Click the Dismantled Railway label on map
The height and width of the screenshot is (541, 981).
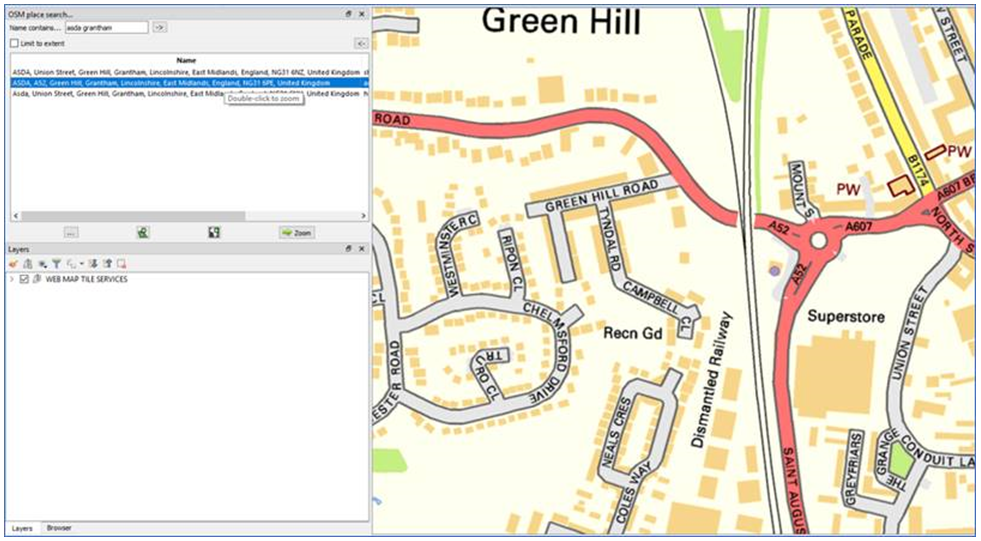click(711, 380)
